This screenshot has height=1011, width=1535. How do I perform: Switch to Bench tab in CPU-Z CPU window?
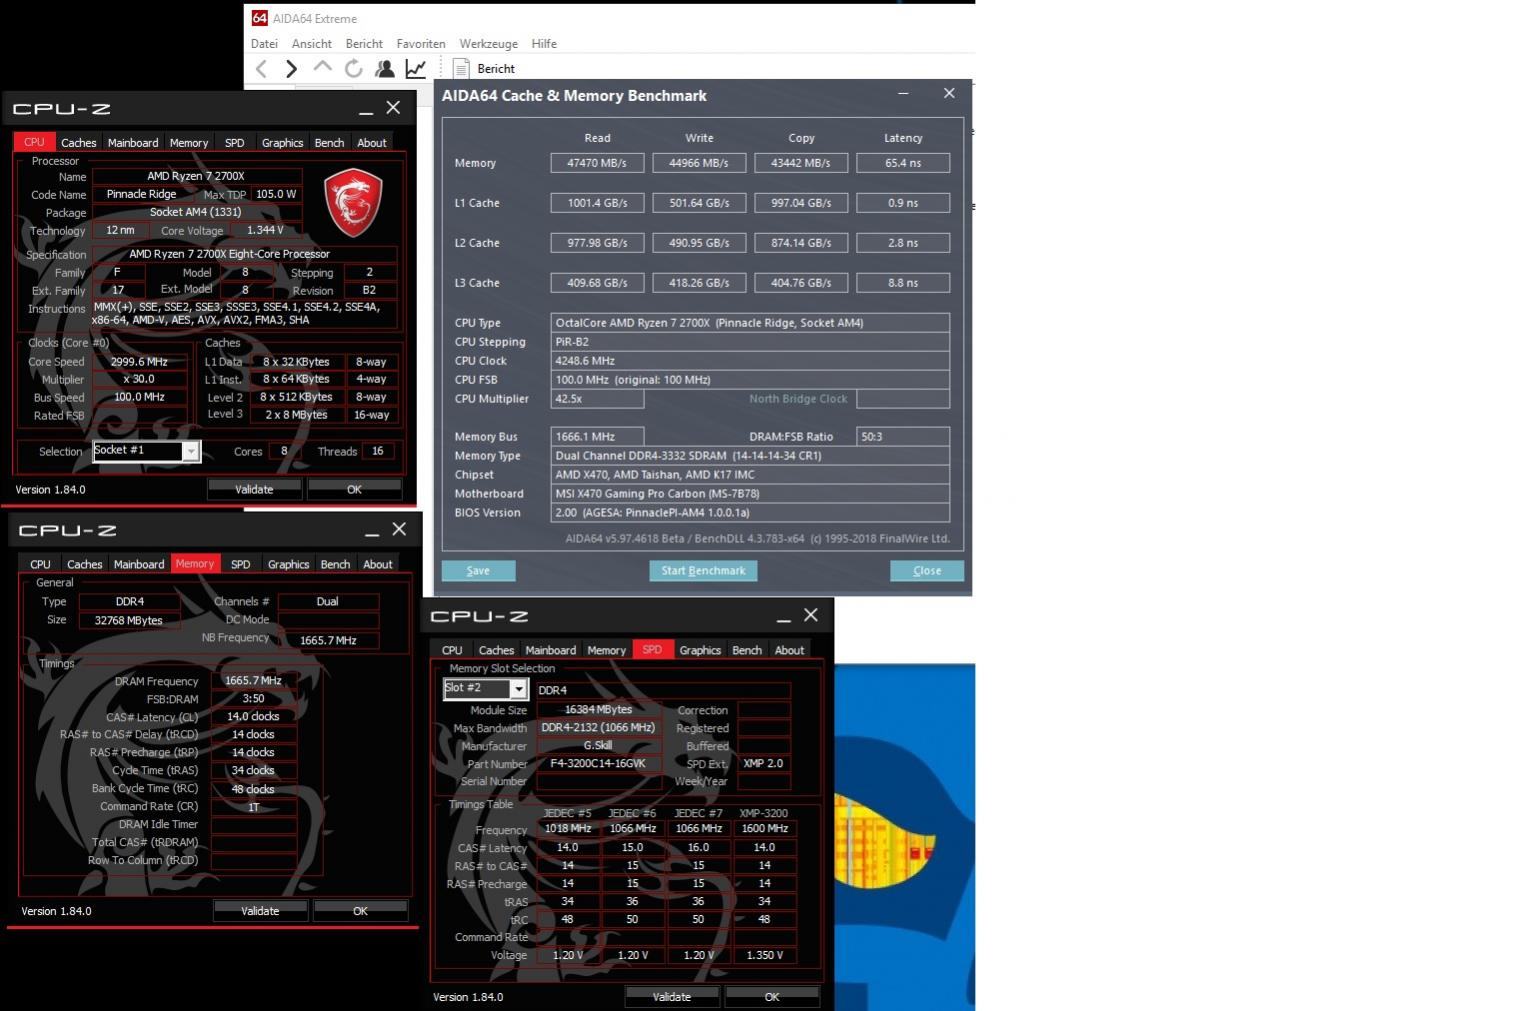[x=329, y=143]
